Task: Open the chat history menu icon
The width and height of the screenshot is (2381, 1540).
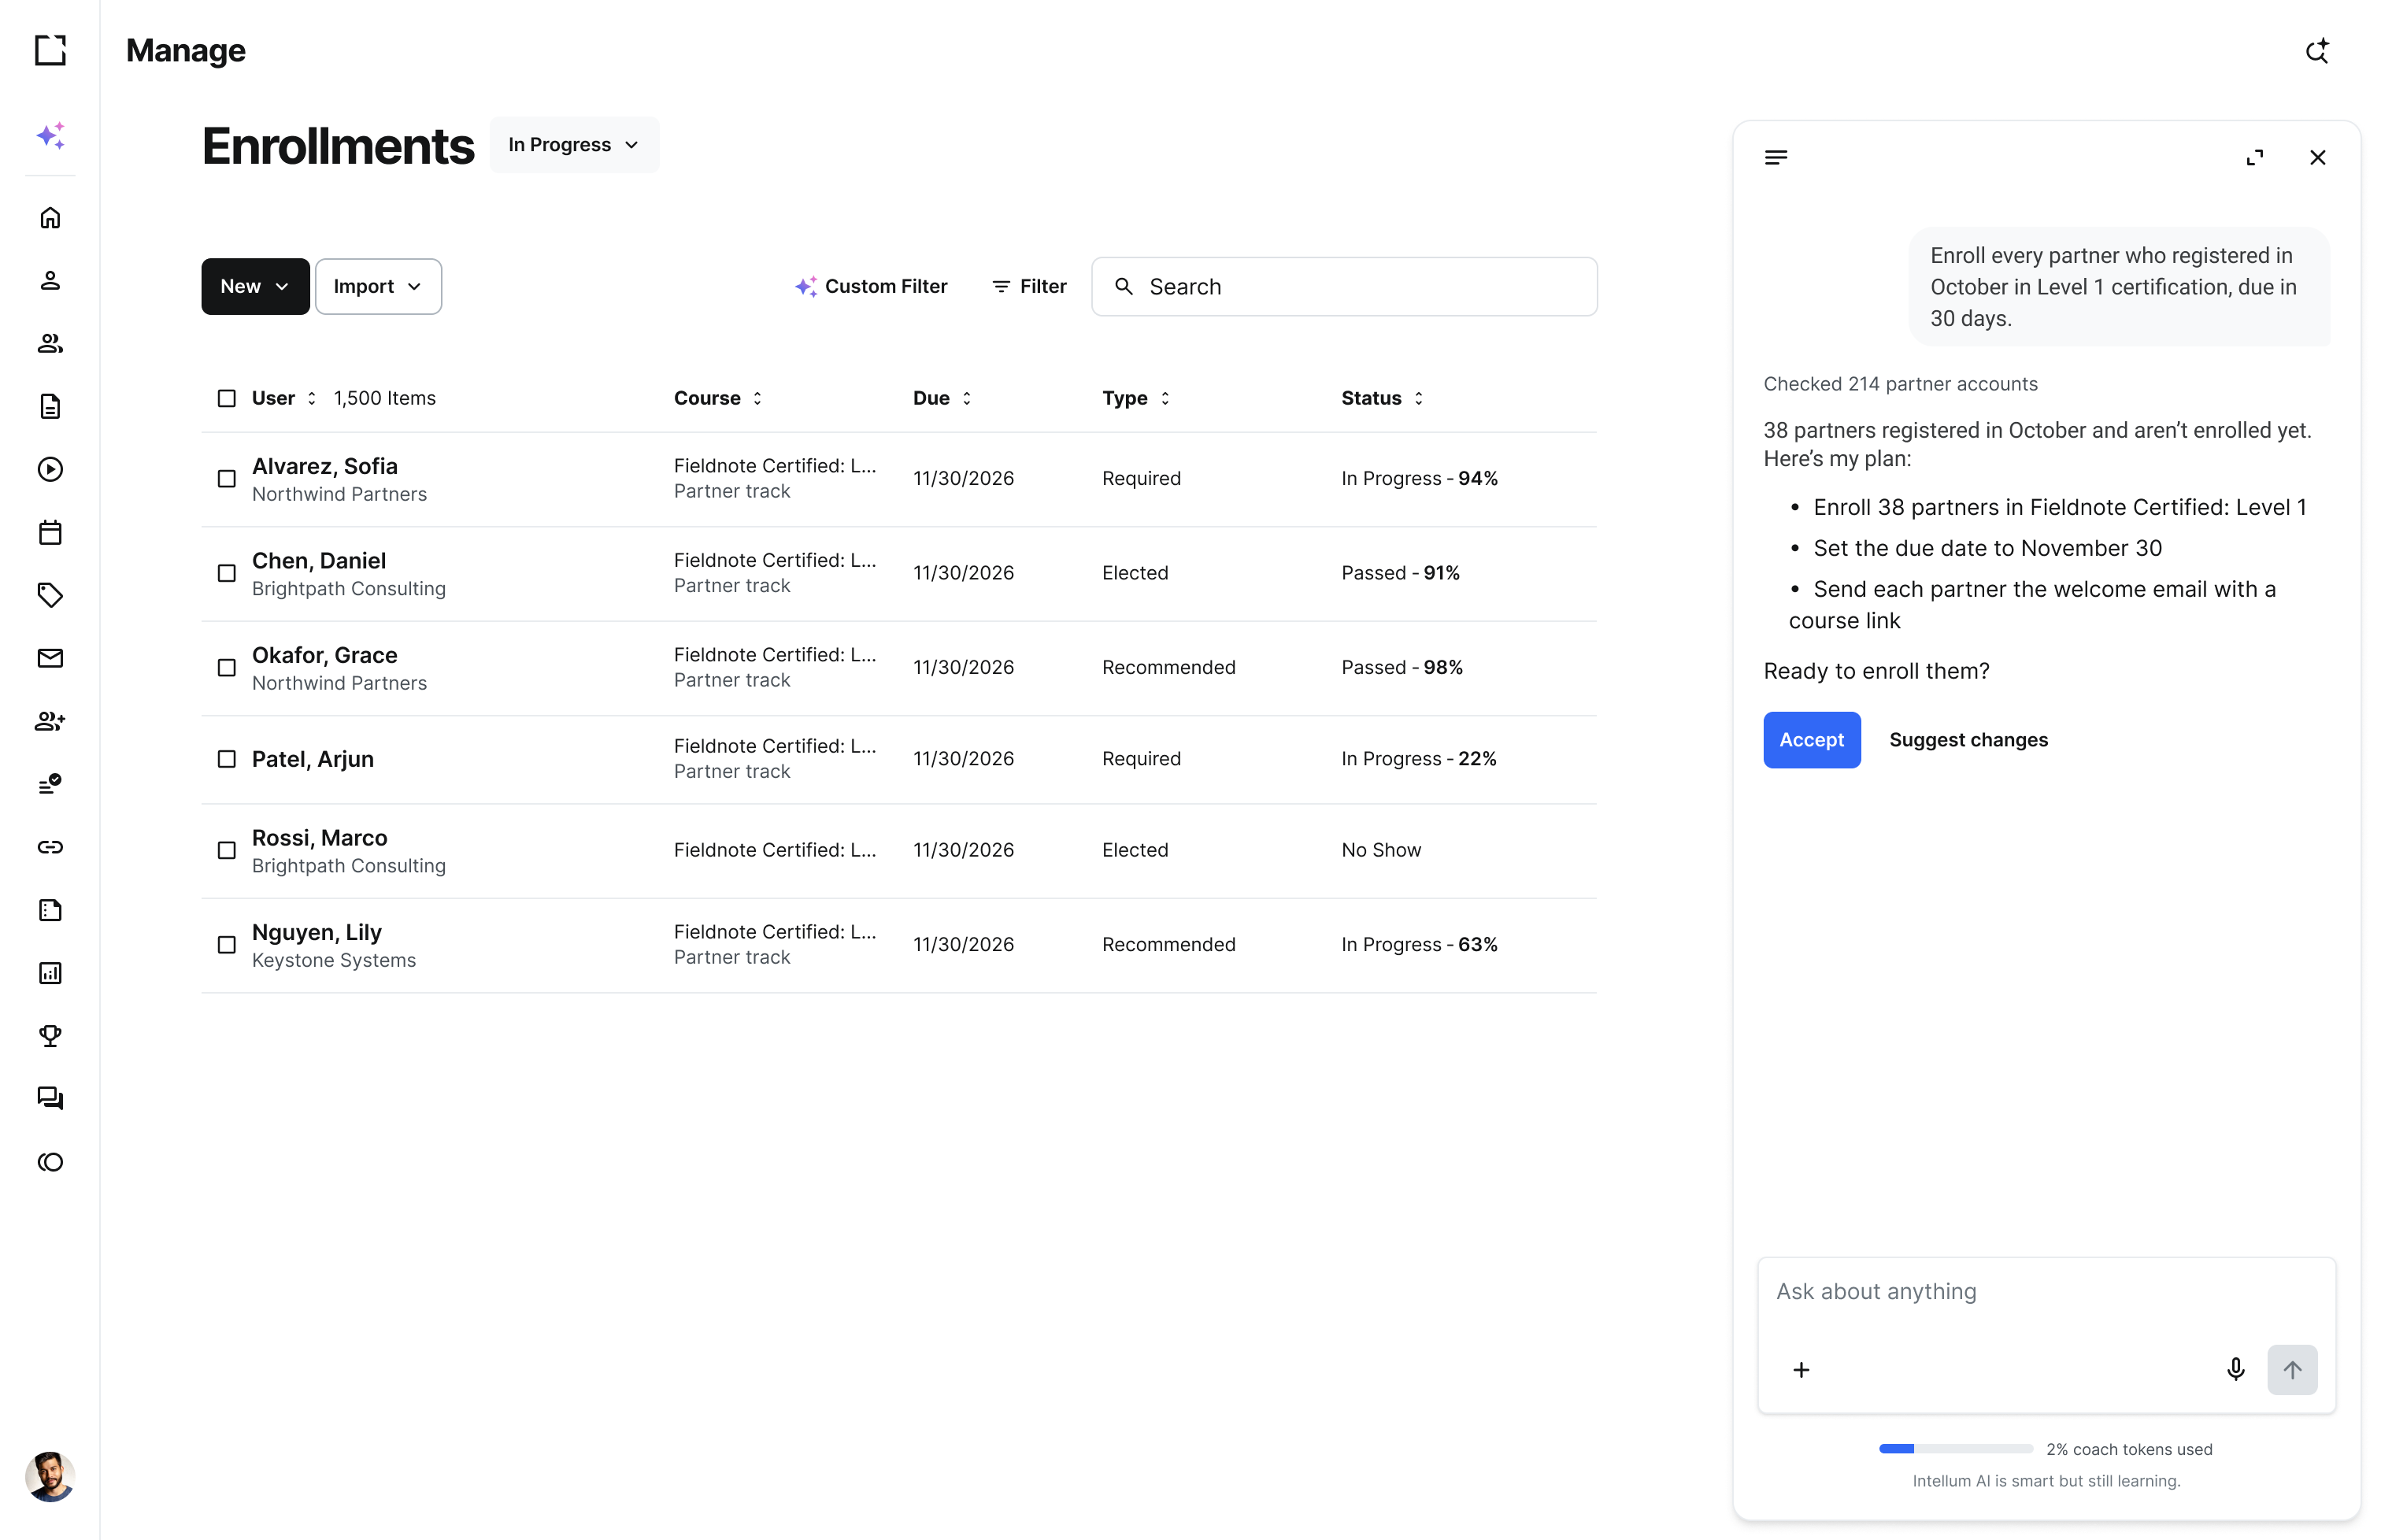Action: coord(1776,157)
